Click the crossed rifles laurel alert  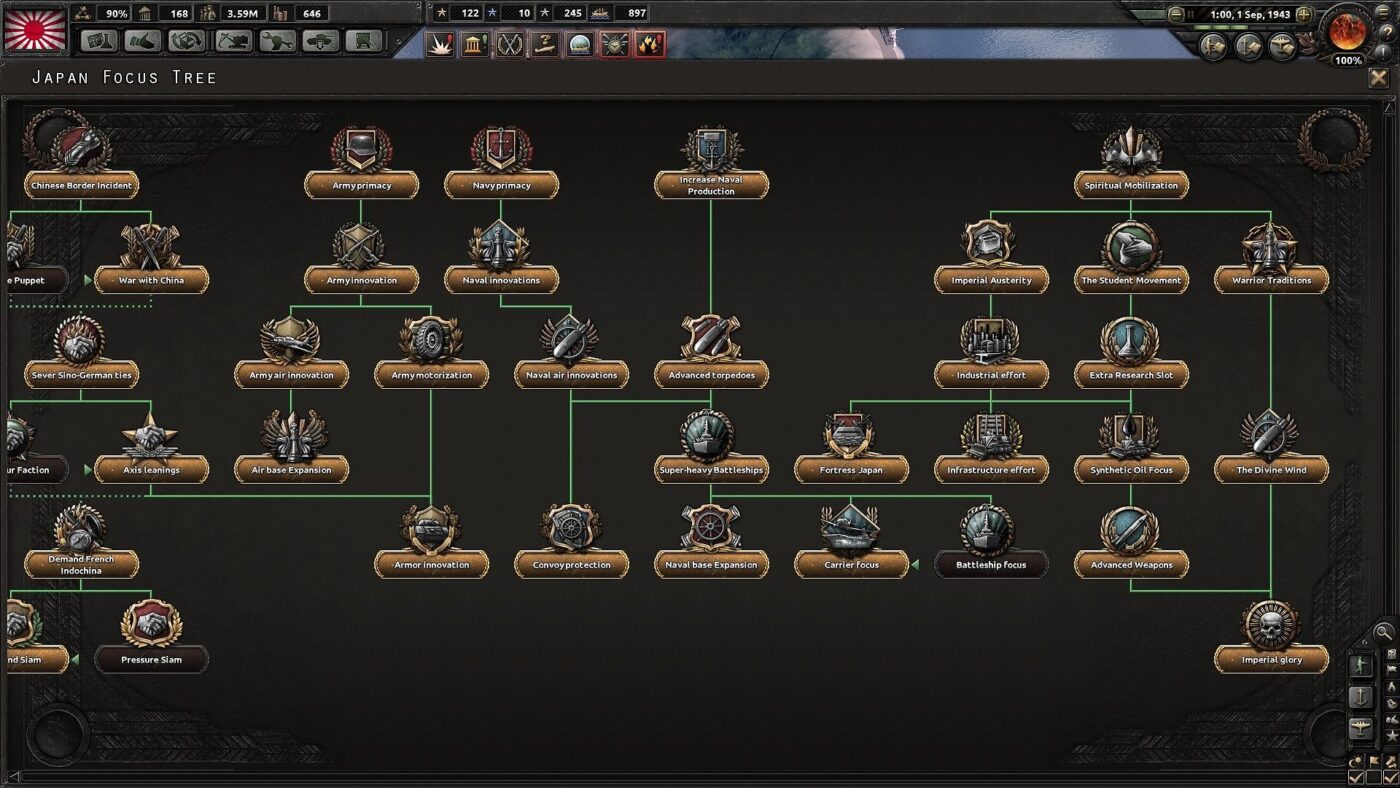[x=510, y=44]
